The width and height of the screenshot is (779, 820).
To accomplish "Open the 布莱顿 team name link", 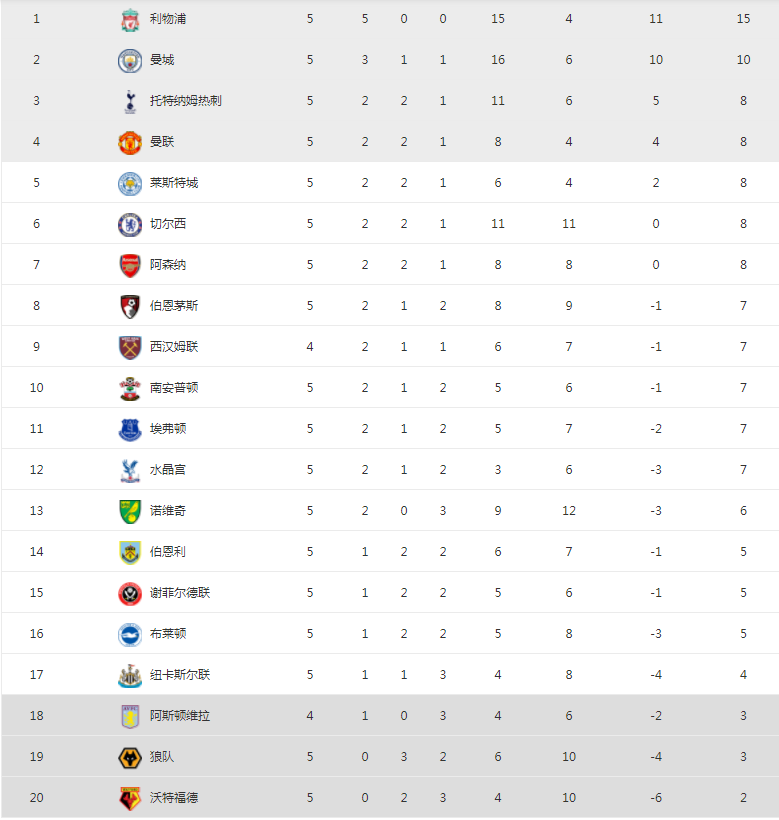I will pos(168,634).
